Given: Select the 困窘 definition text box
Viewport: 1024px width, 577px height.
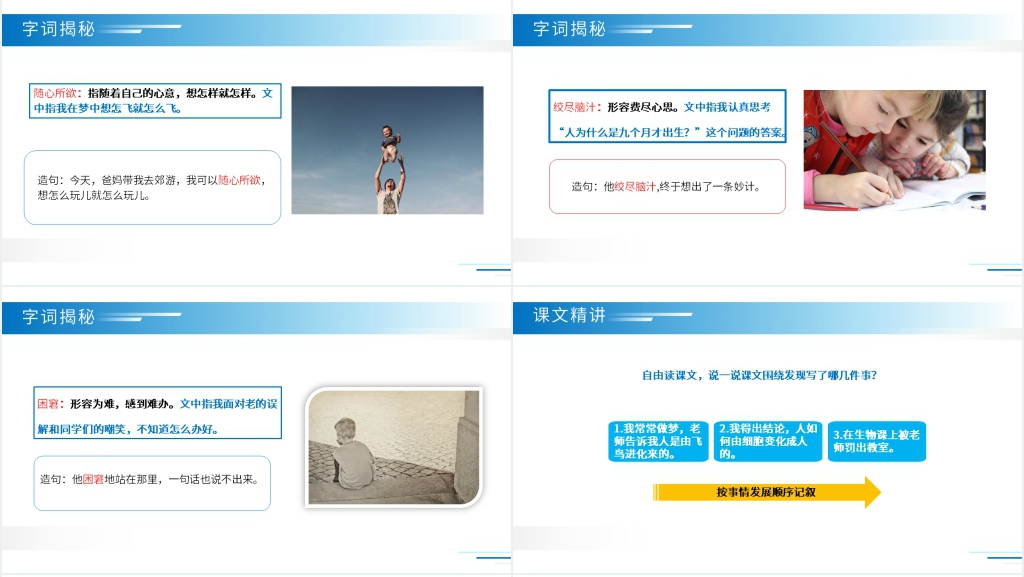Looking at the screenshot, I should tap(157, 414).
